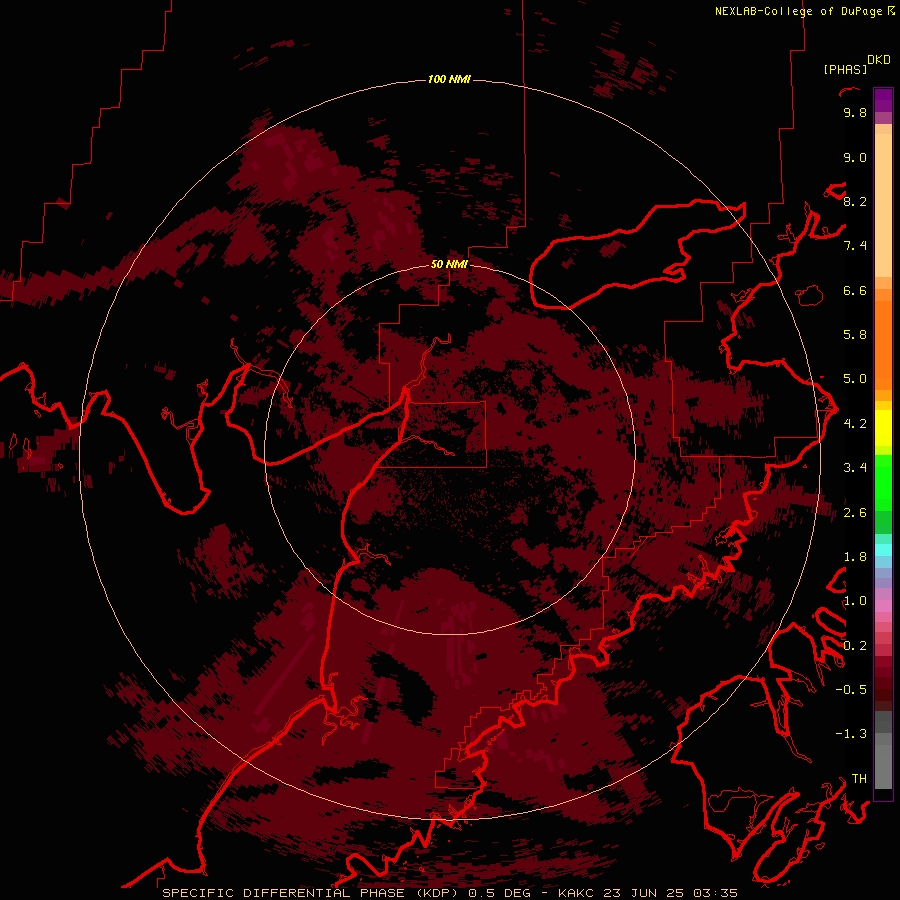900x900 pixels.
Task: Click the -1.3 scale value
Action: [x=851, y=734]
